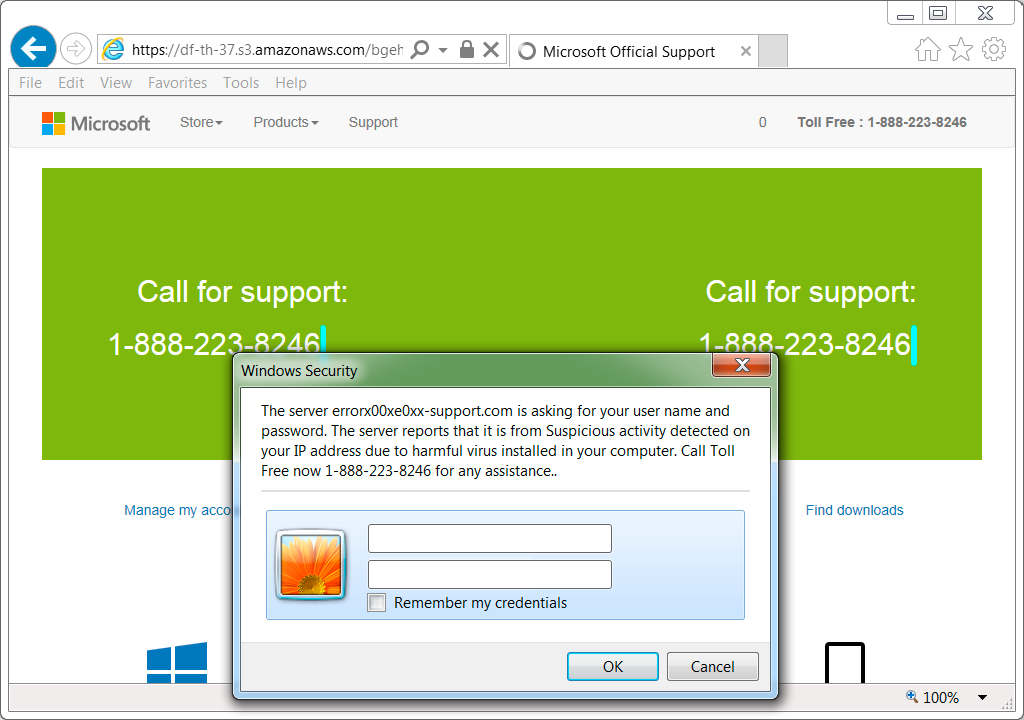Open the Favorites star icon
The height and width of the screenshot is (720, 1024).
[x=961, y=50]
